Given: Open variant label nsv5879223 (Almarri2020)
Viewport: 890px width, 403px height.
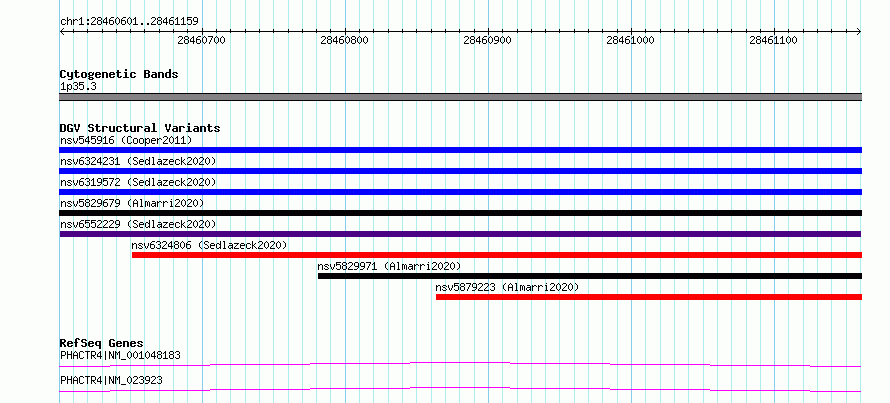Looking at the screenshot, I should pos(507,287).
